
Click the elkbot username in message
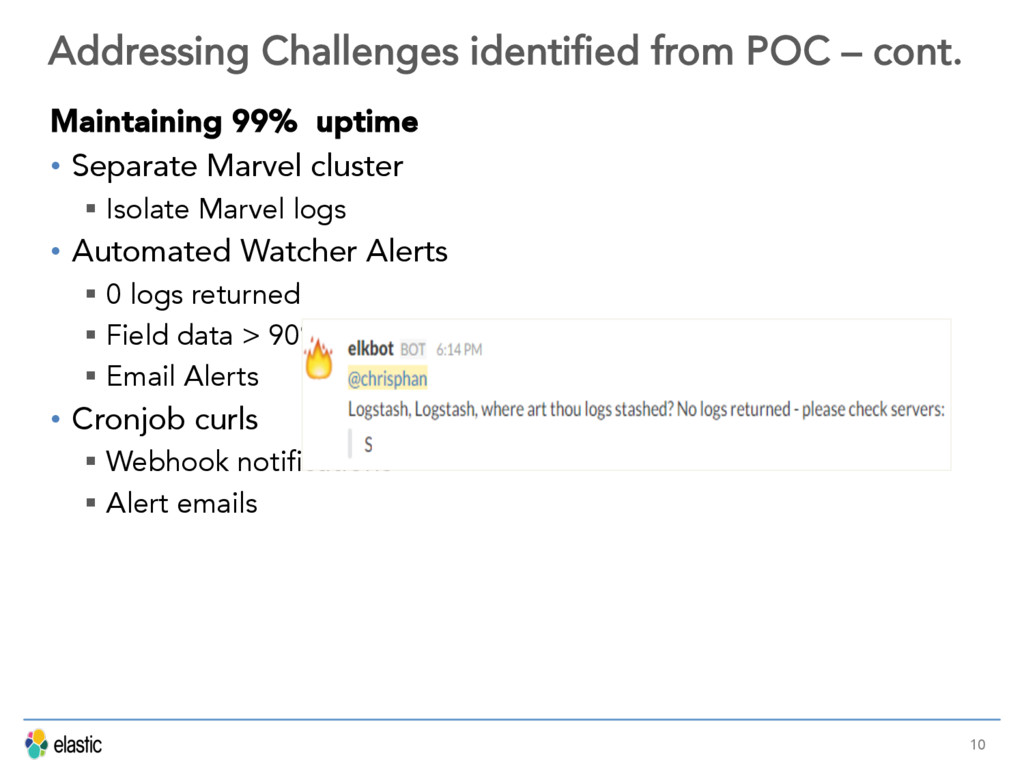point(370,349)
